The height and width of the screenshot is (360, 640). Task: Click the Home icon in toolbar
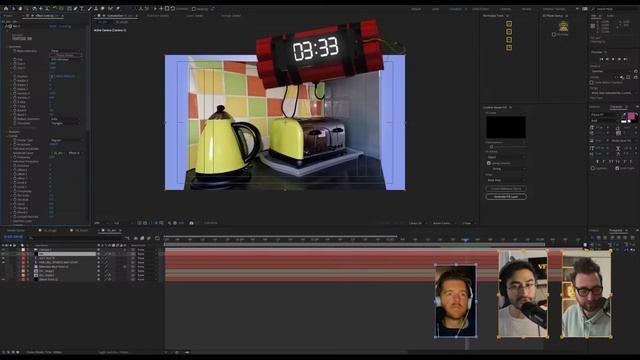[6, 9]
